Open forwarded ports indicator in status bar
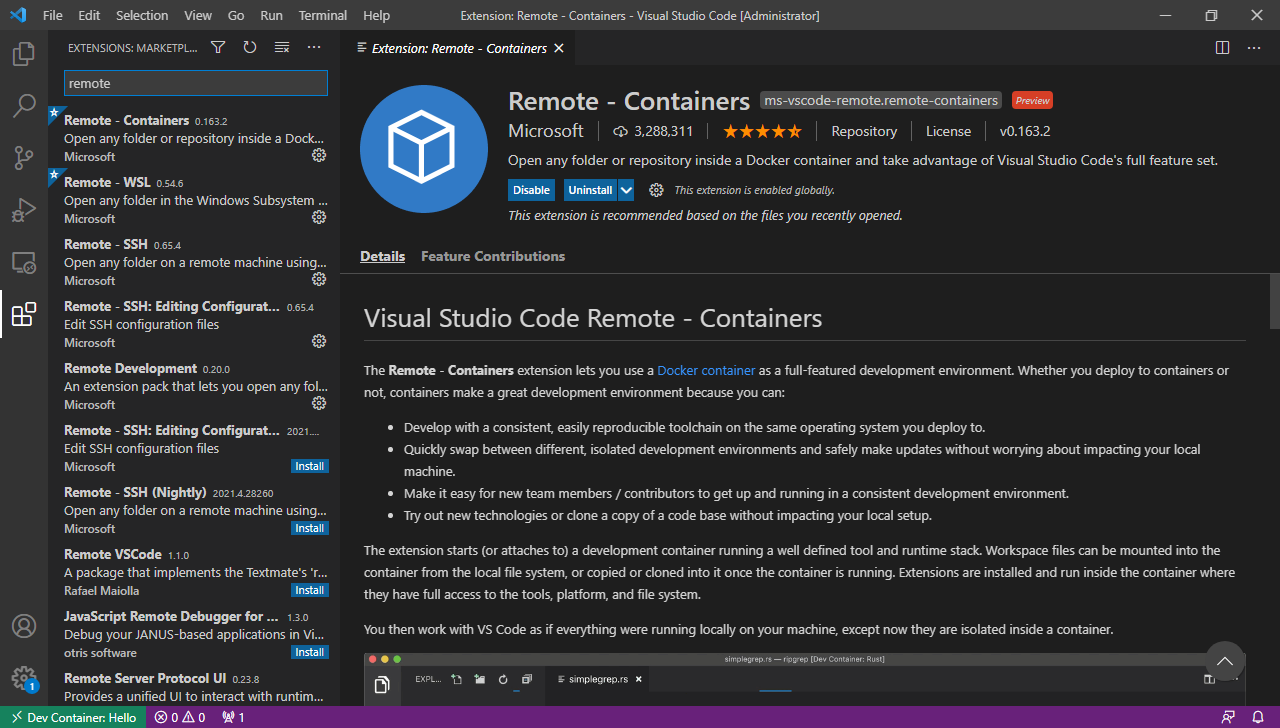Viewport: 1280px width, 728px height. click(233, 717)
